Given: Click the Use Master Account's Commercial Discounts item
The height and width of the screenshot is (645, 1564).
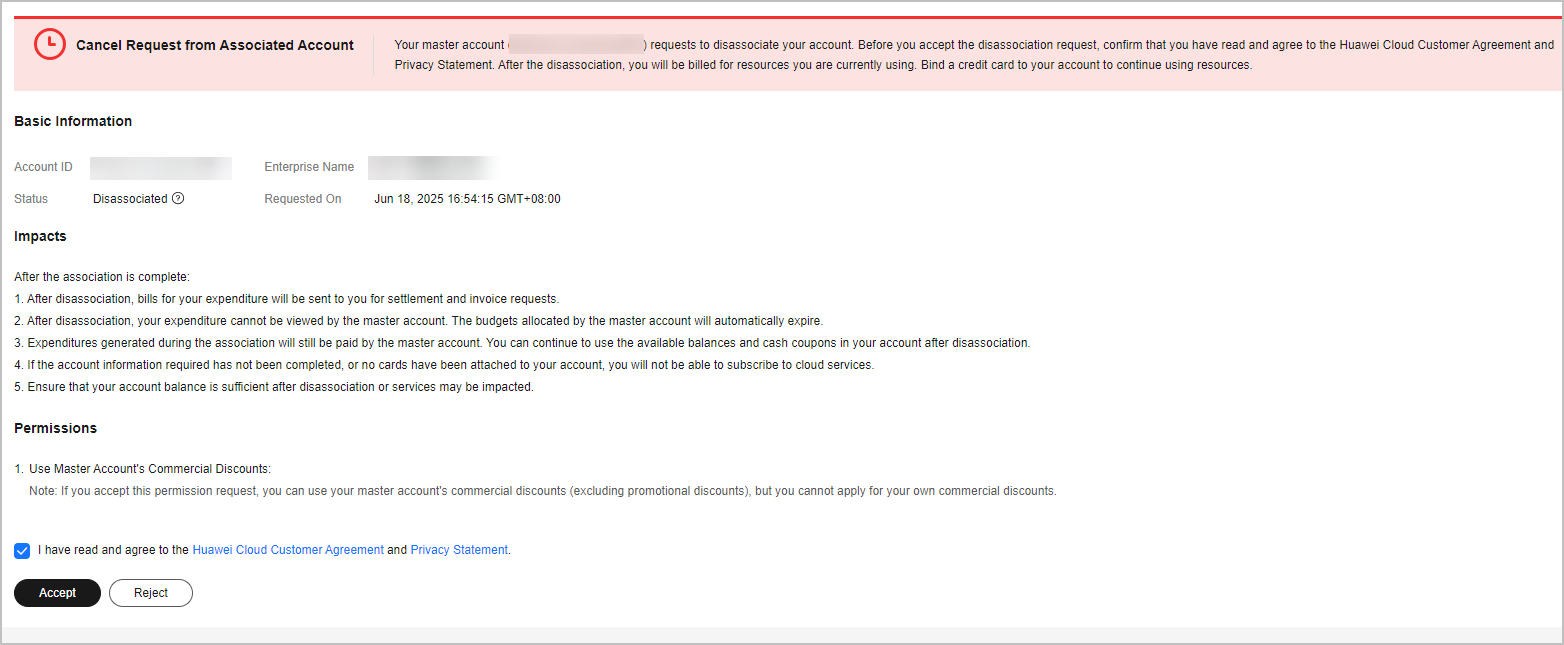Looking at the screenshot, I should (x=143, y=469).
